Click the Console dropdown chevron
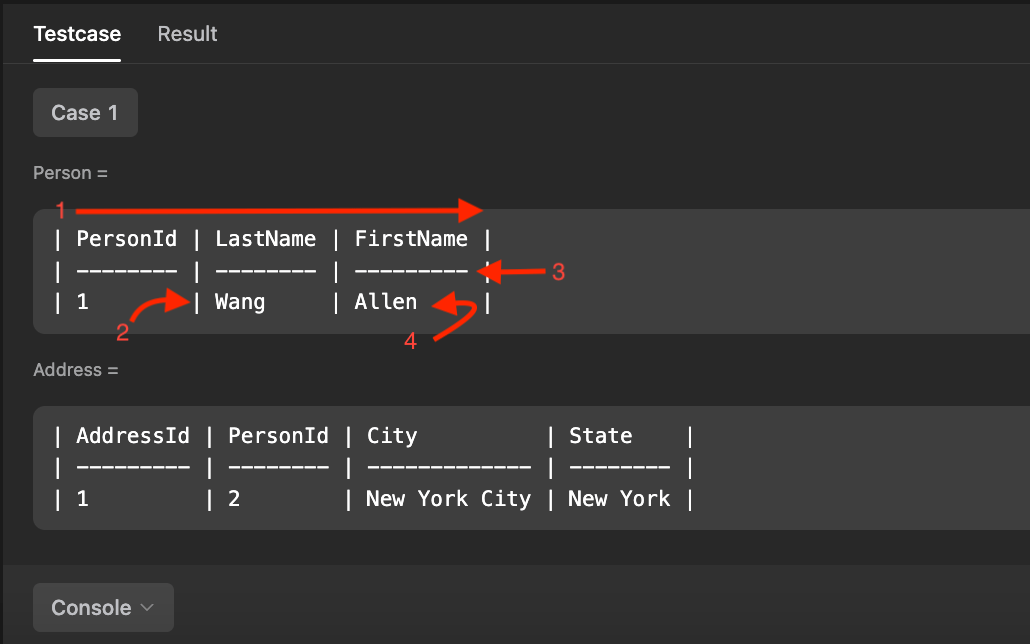 (146, 607)
